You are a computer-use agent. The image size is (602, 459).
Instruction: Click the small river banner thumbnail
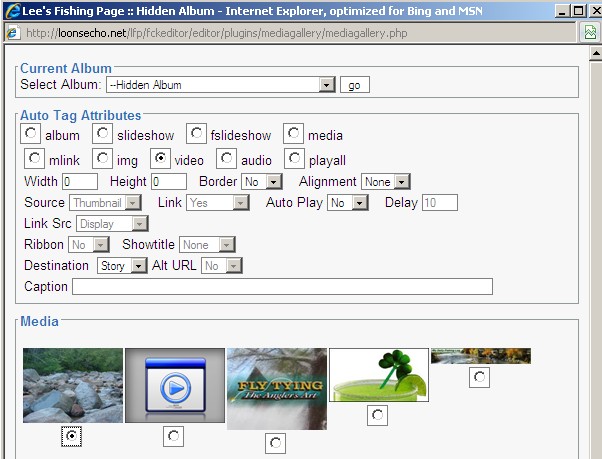tap(480, 356)
